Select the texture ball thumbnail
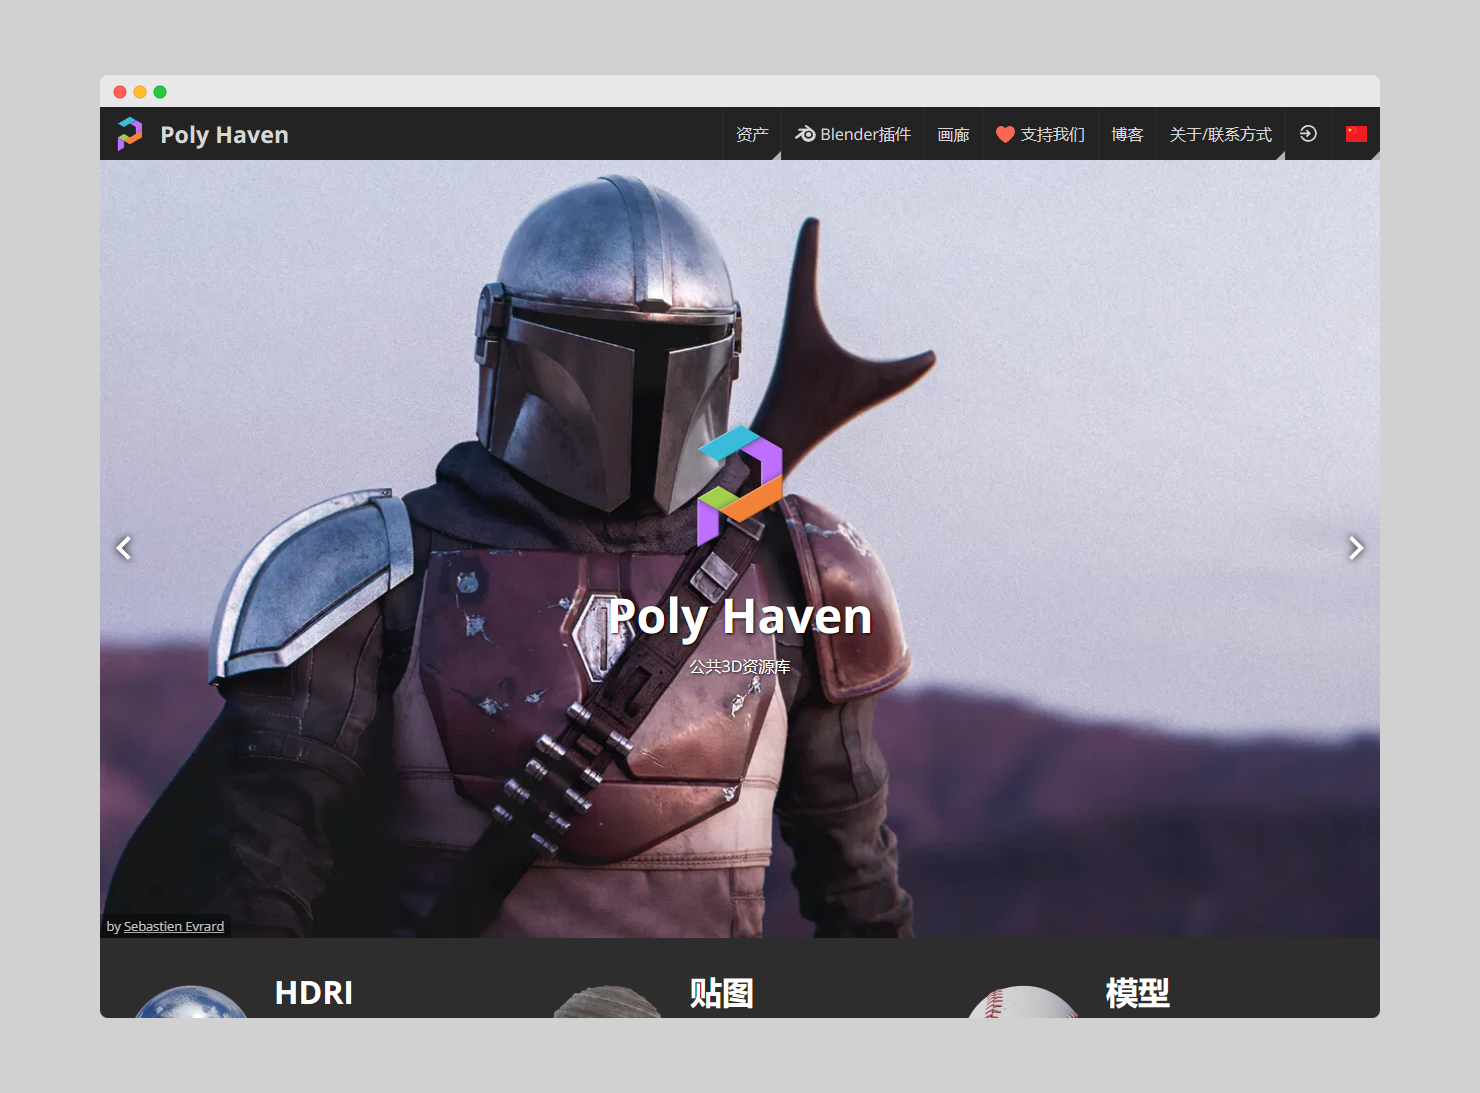 click(607, 1003)
